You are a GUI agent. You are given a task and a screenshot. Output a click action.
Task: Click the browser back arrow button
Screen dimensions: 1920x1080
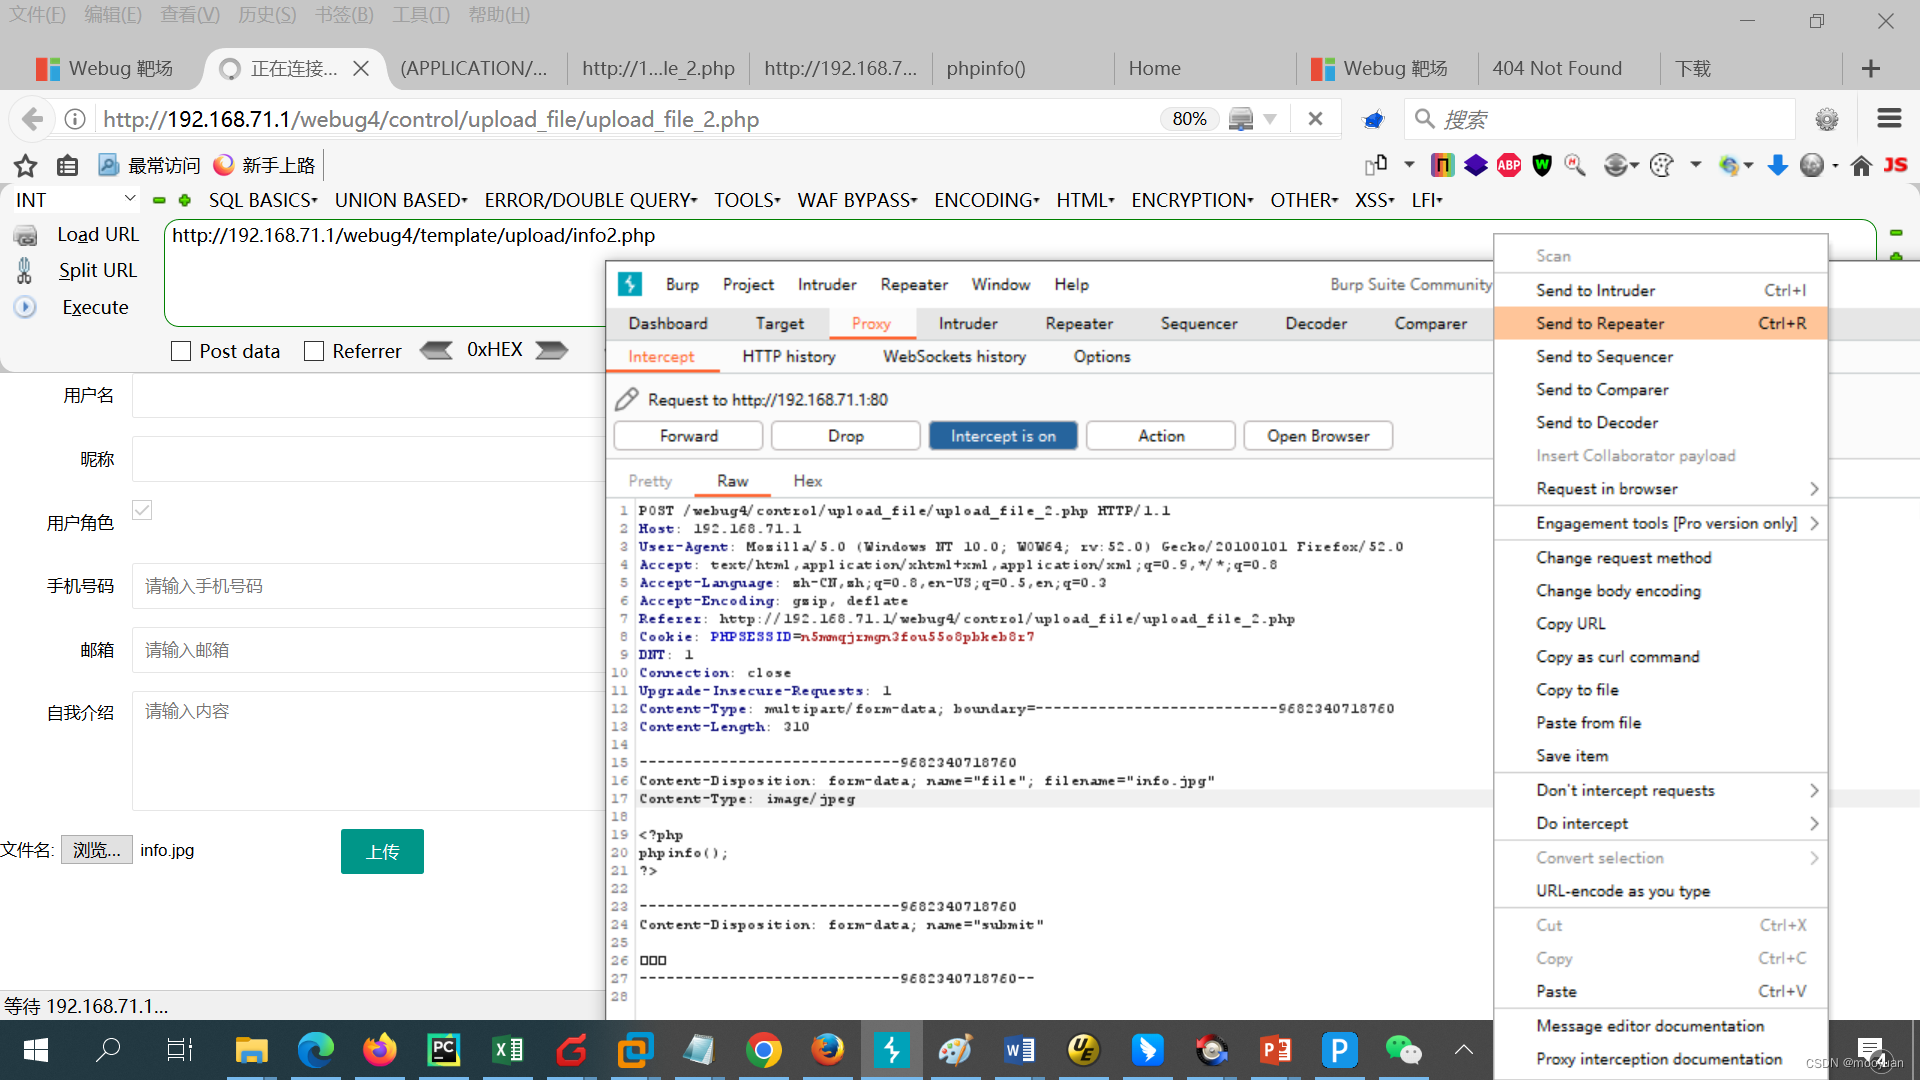[x=32, y=119]
